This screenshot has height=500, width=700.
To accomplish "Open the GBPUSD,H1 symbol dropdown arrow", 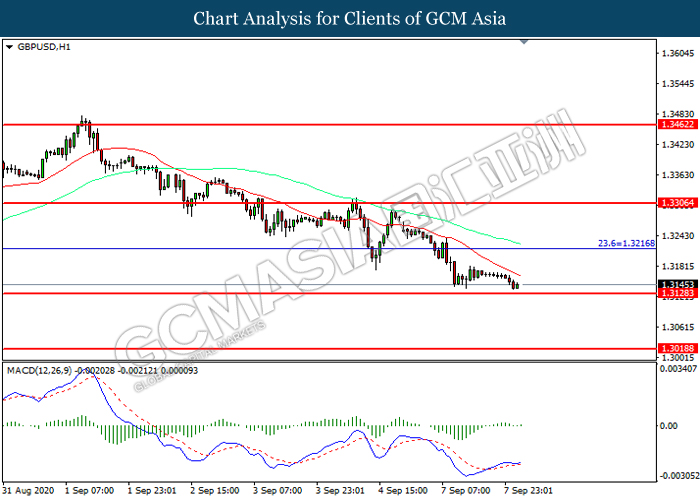I will (9, 47).
